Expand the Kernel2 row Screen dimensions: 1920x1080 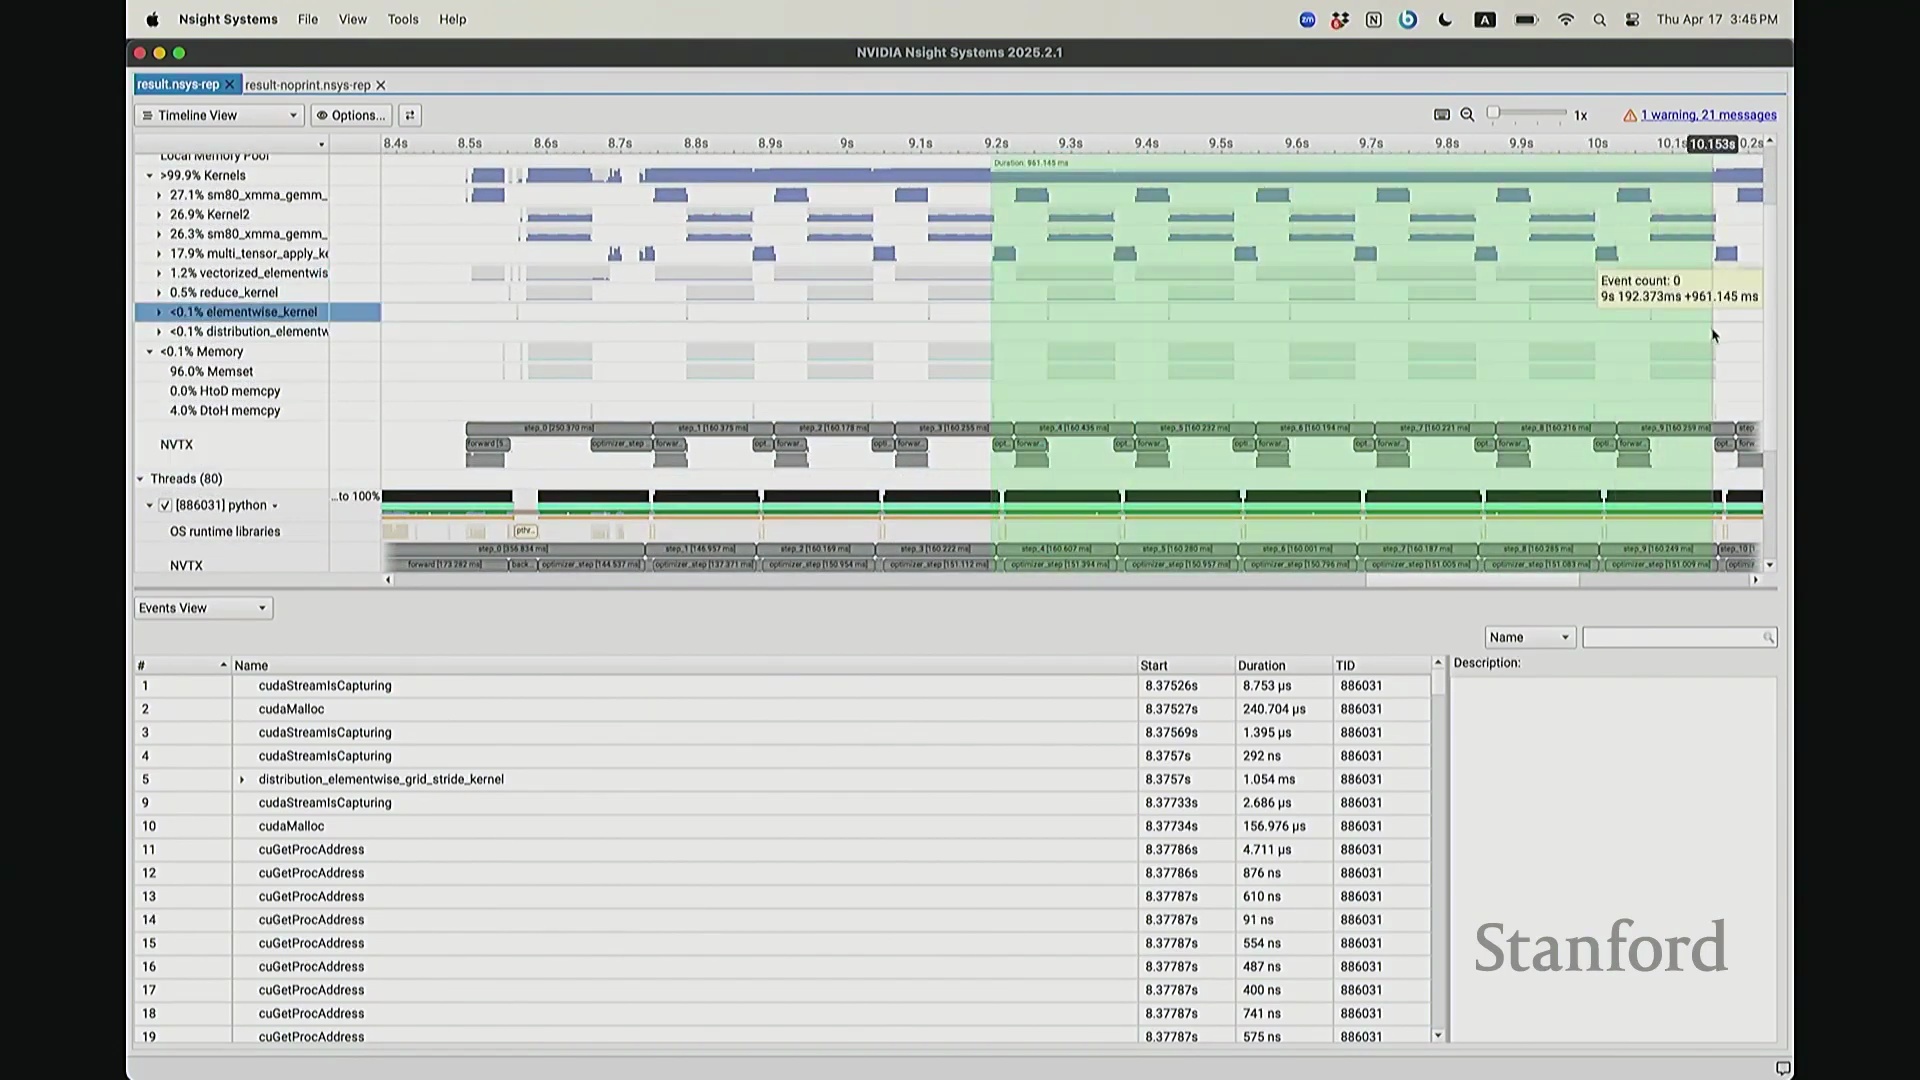[159, 215]
